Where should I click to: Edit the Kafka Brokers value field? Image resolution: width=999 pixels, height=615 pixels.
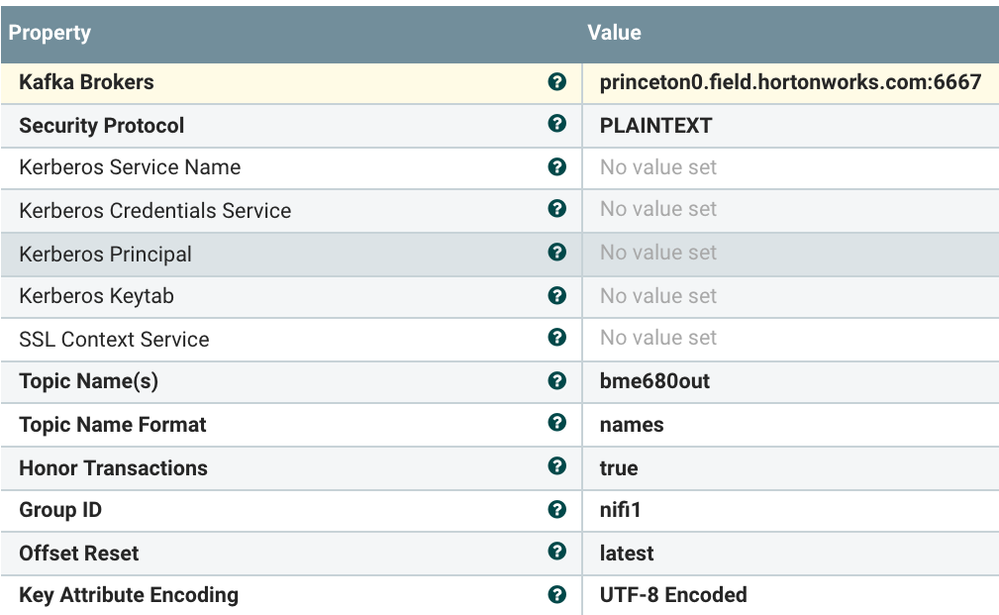pyautogui.click(x=790, y=83)
